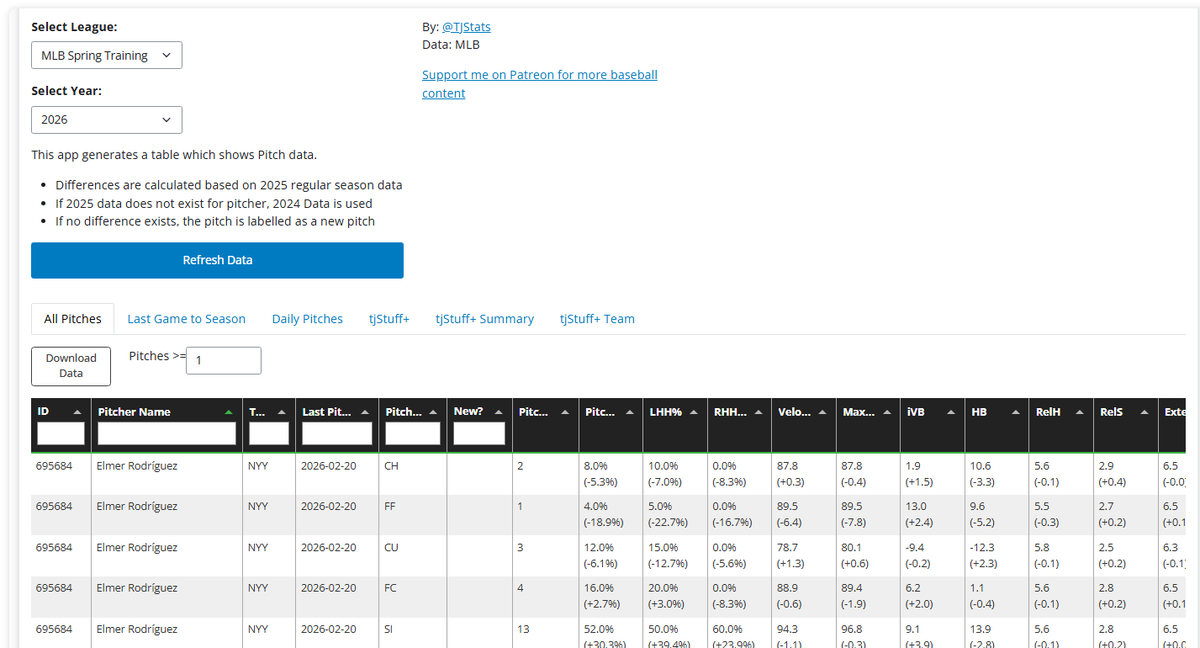The width and height of the screenshot is (1200, 648).
Task: Open the Daily Pitches tab
Action: [307, 319]
